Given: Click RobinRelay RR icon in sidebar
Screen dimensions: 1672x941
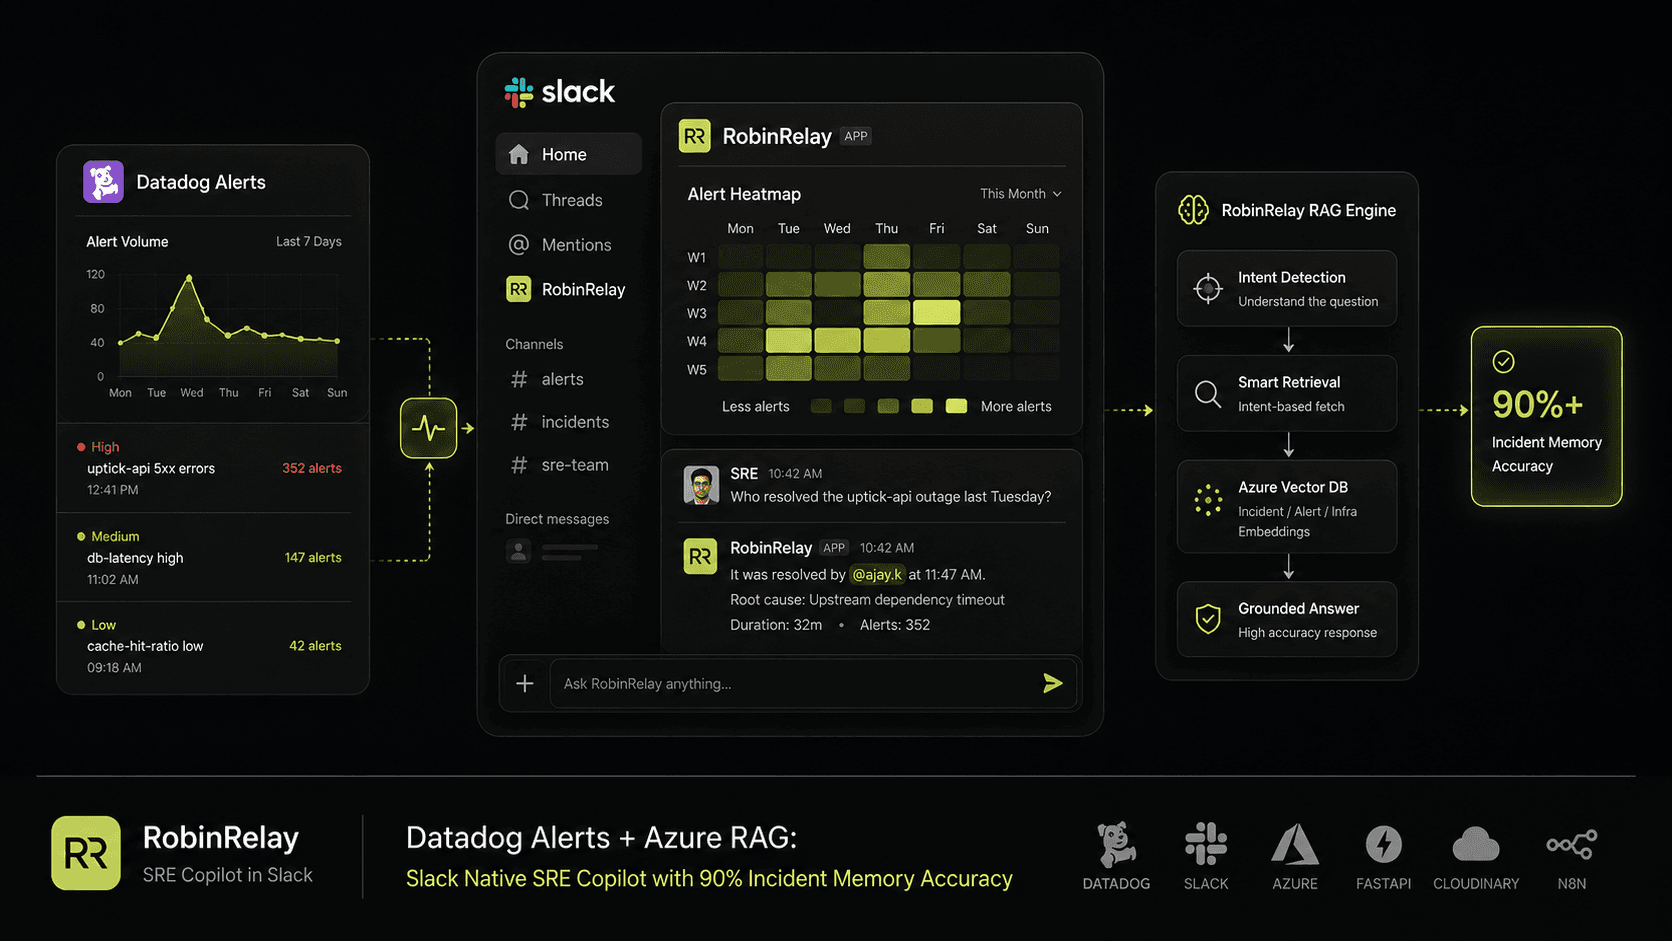Looking at the screenshot, I should click(518, 289).
